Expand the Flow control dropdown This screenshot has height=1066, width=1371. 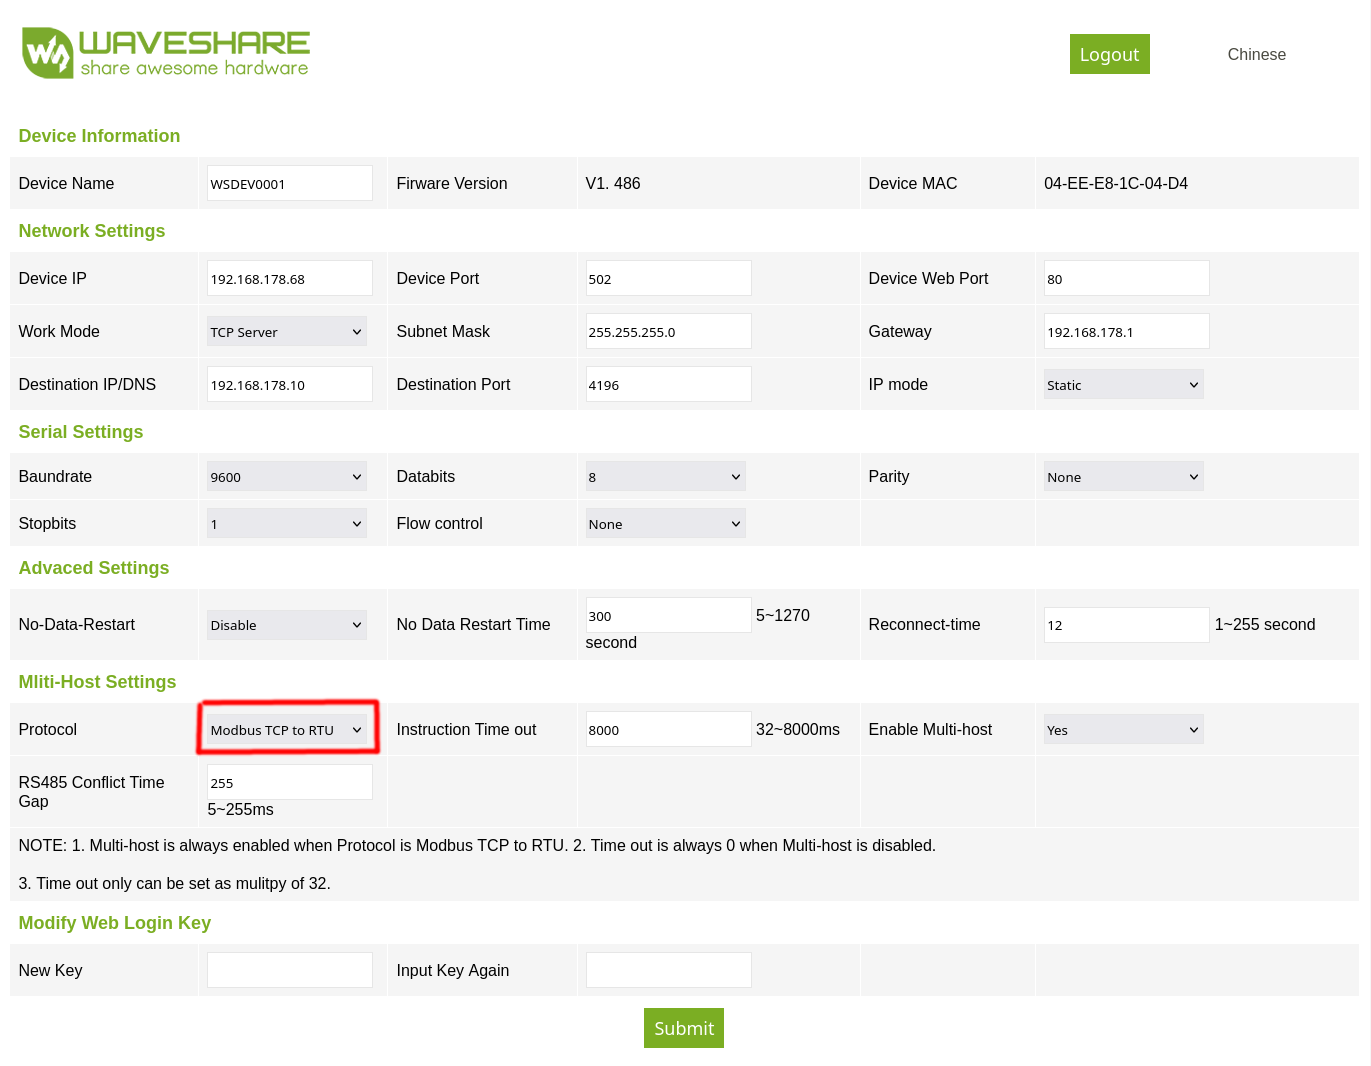(665, 524)
